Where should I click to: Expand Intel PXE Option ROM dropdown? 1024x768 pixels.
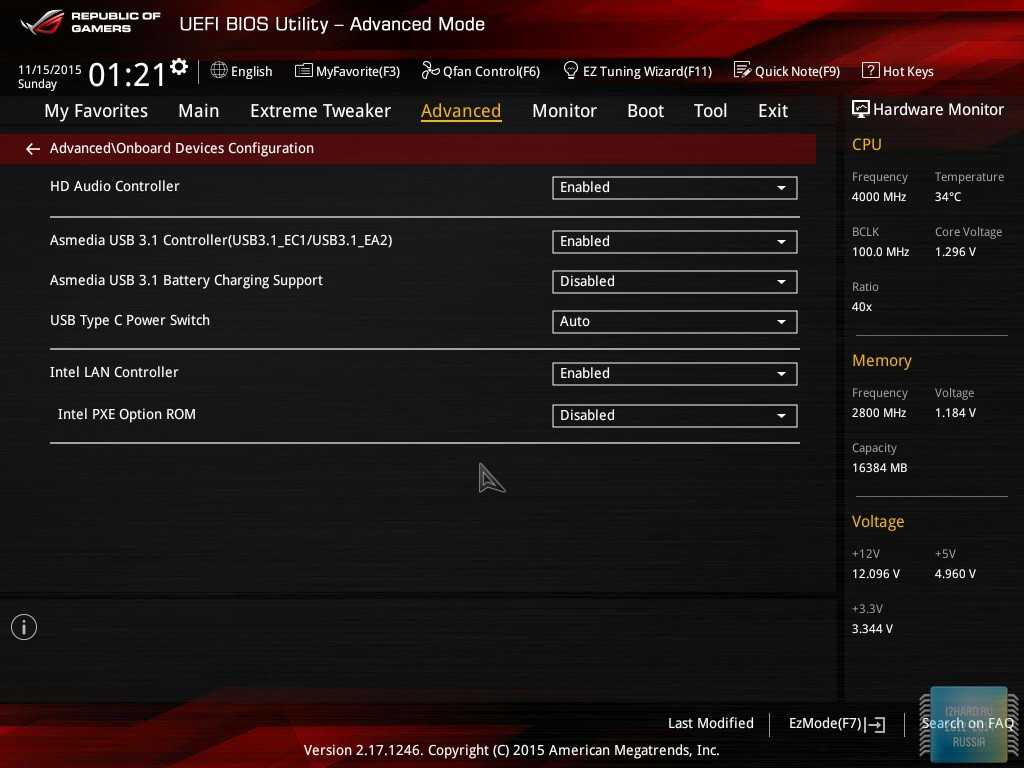pyautogui.click(x=674, y=416)
